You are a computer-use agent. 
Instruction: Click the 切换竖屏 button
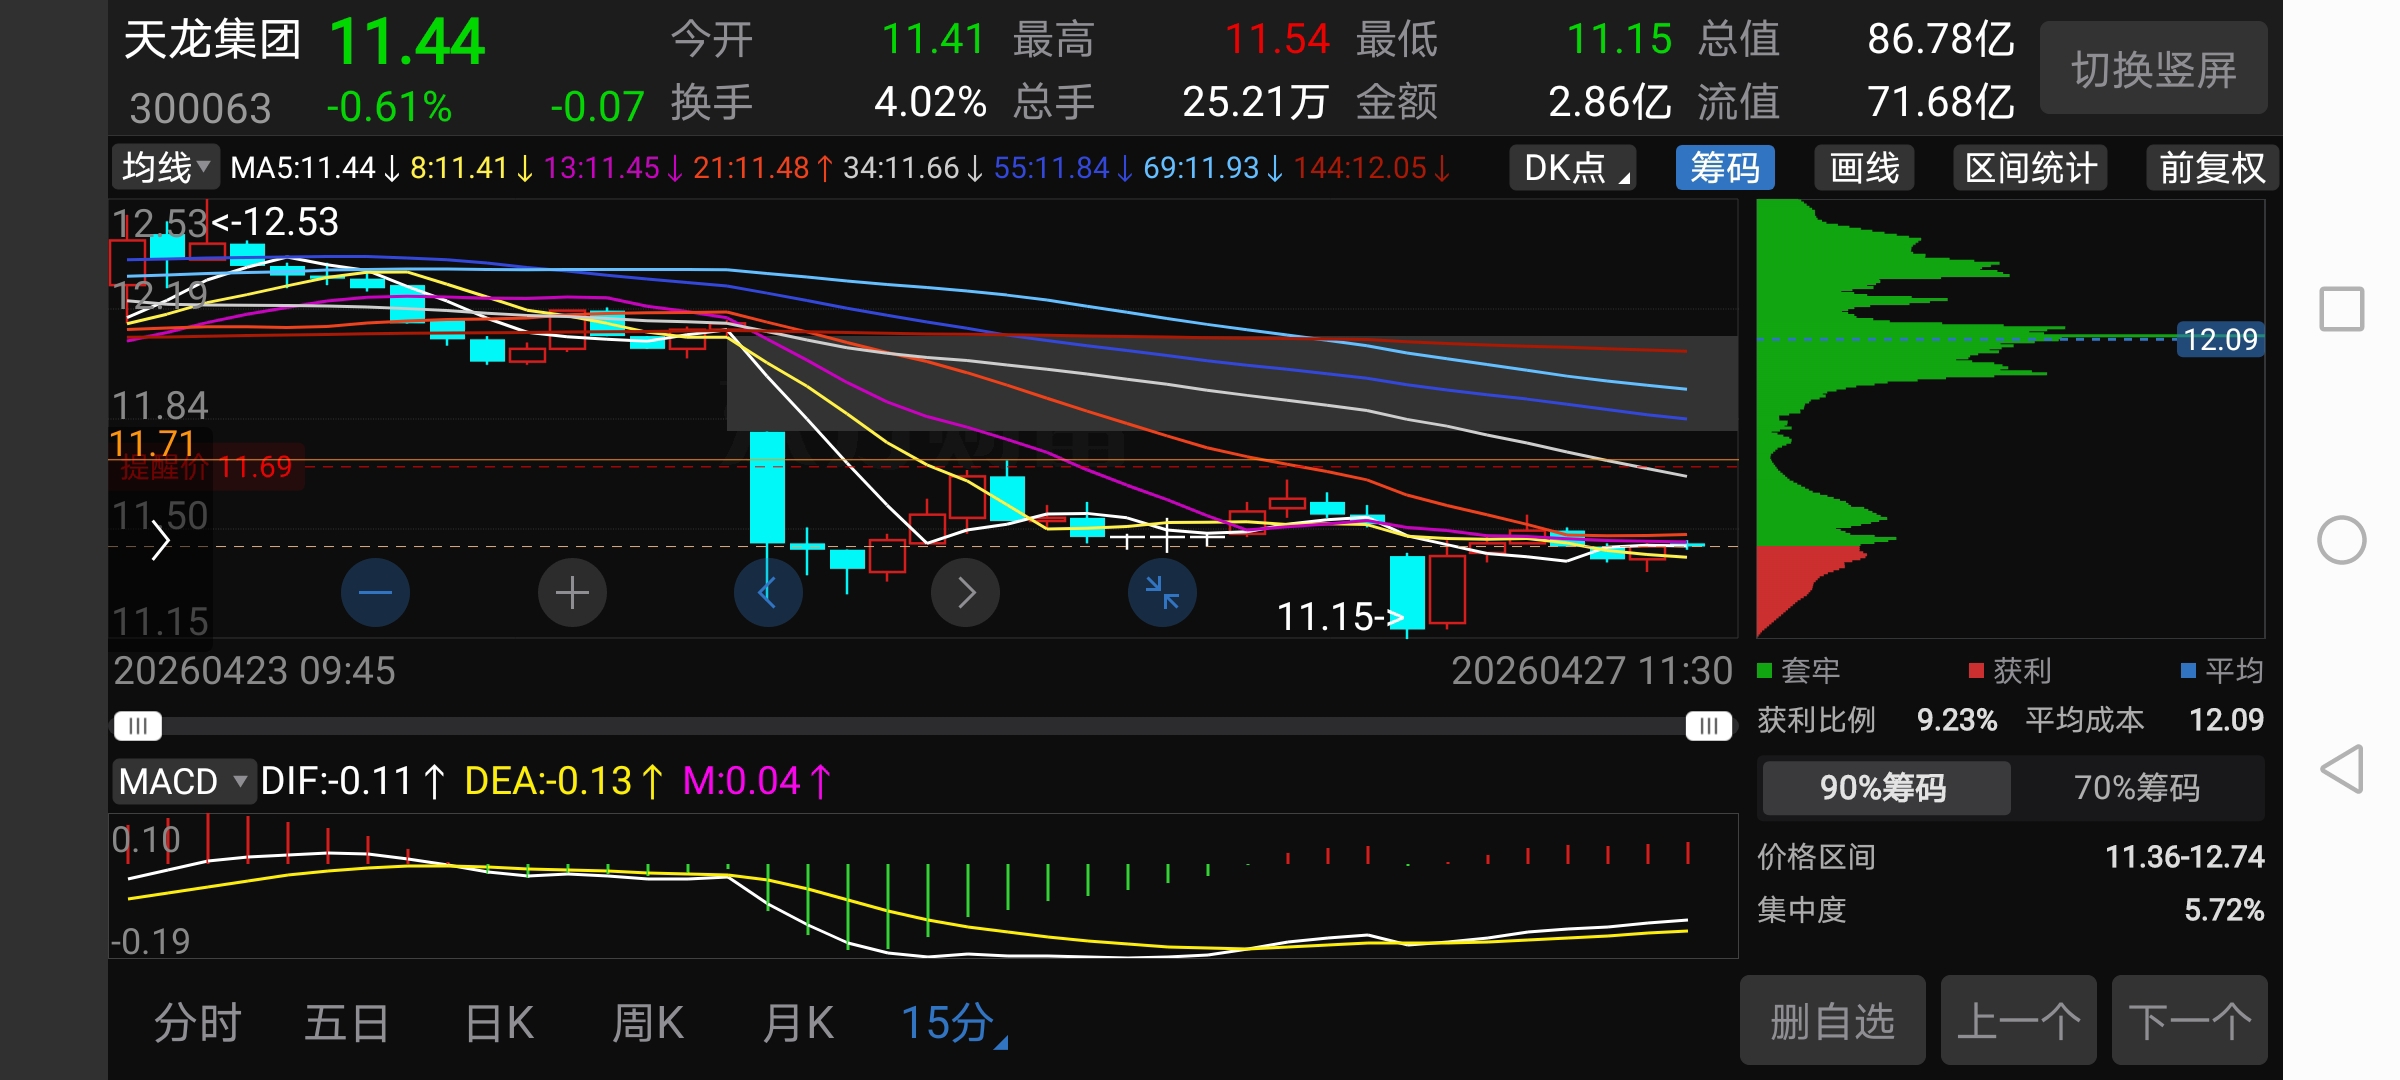tap(2154, 69)
